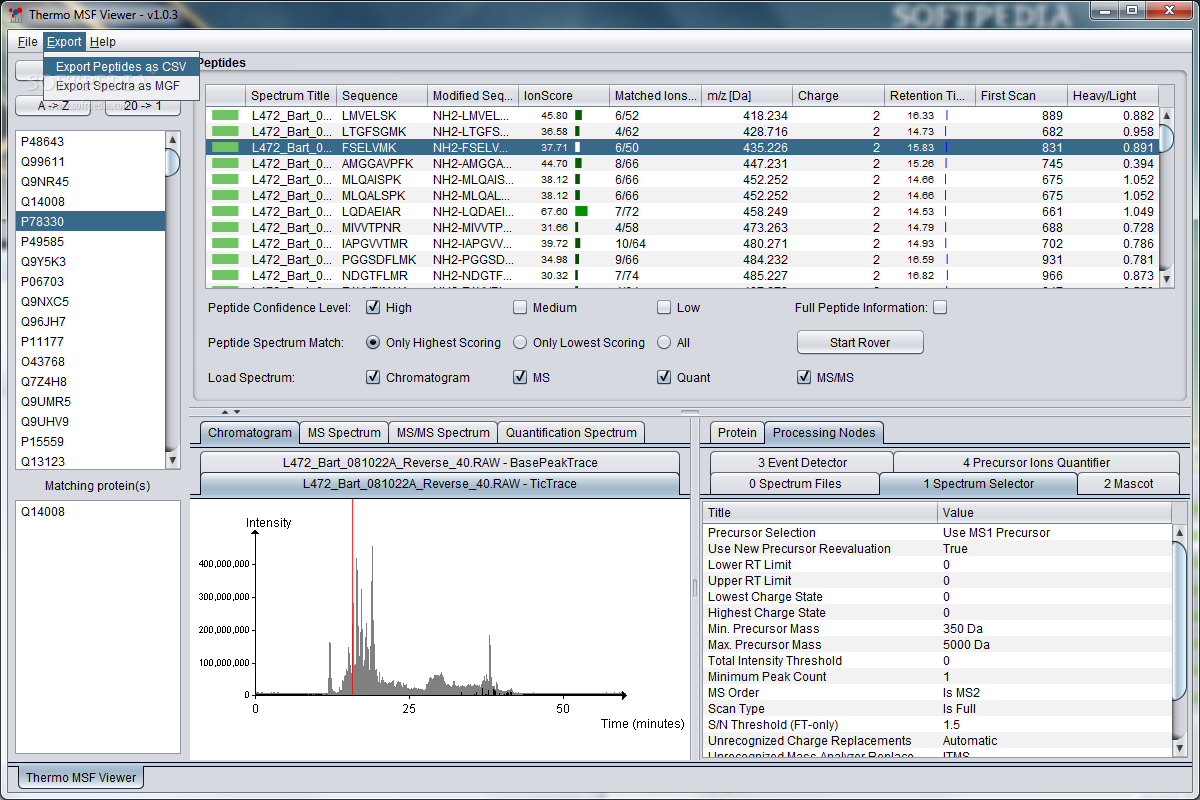Select the LMVELSK peptide row
The image size is (1200, 800).
(x=682, y=115)
